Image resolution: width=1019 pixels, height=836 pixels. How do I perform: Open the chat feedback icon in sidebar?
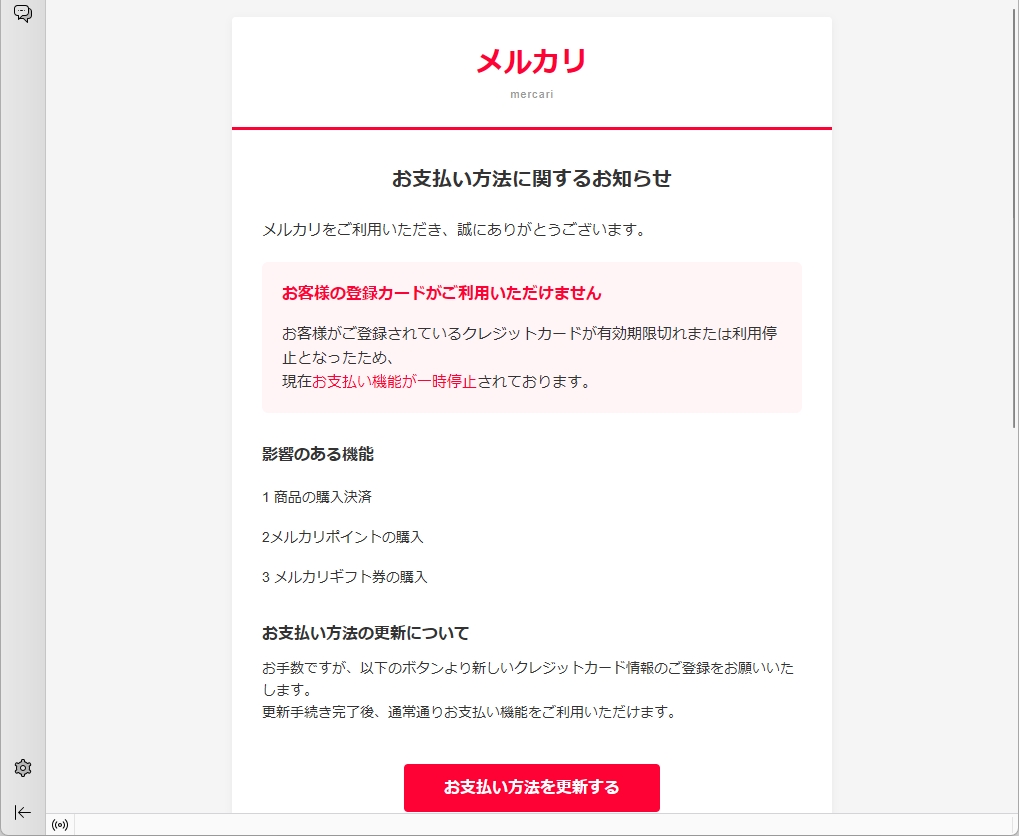tap(23, 14)
